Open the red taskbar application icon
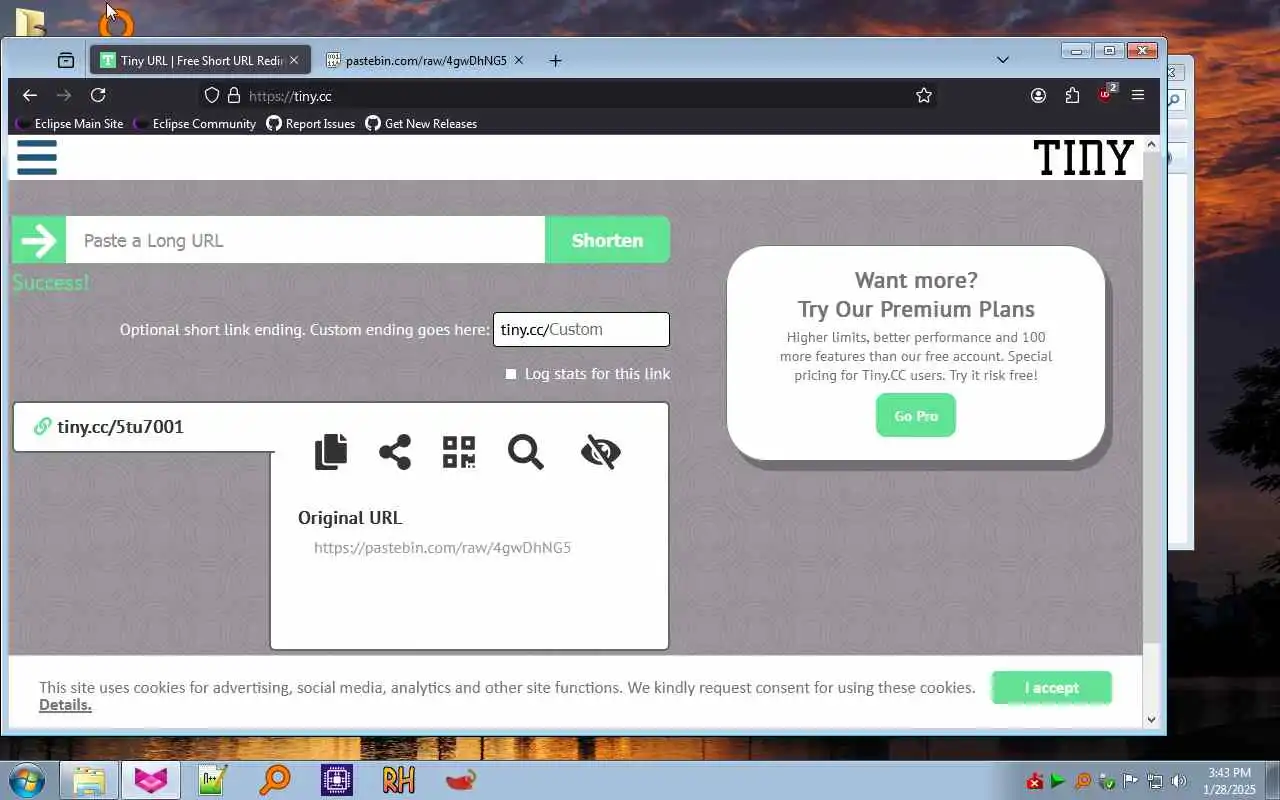 tap(460, 780)
